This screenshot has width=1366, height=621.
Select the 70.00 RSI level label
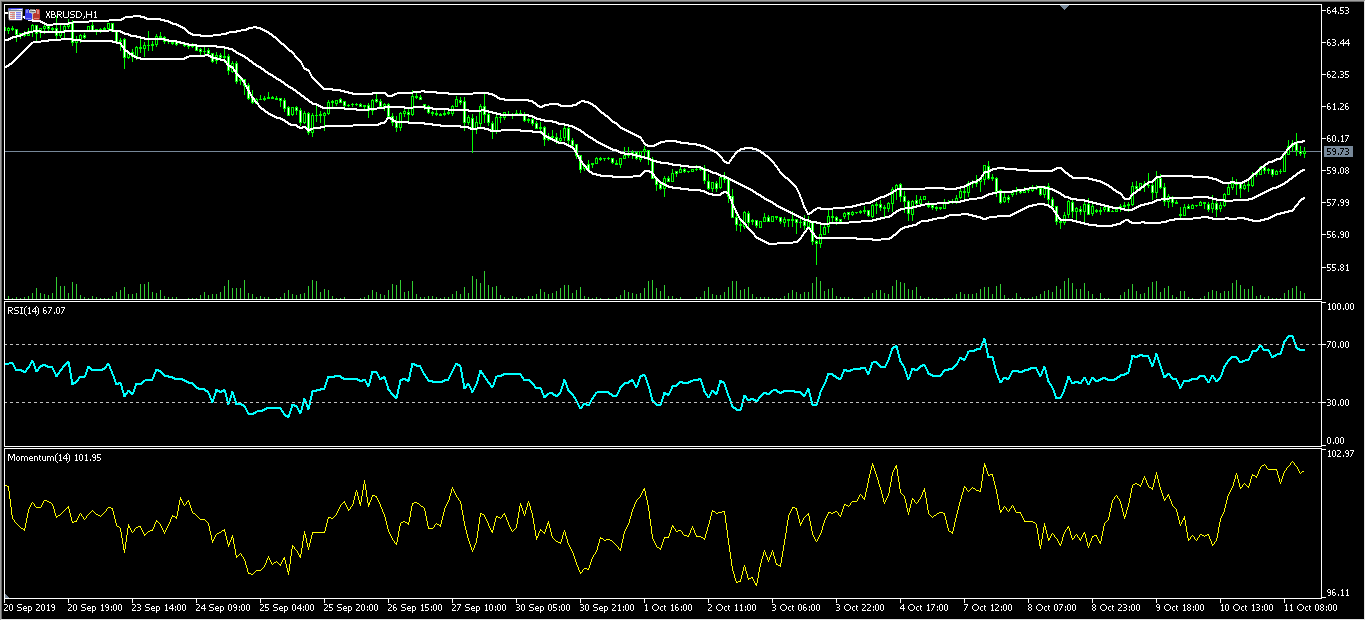pos(1338,345)
